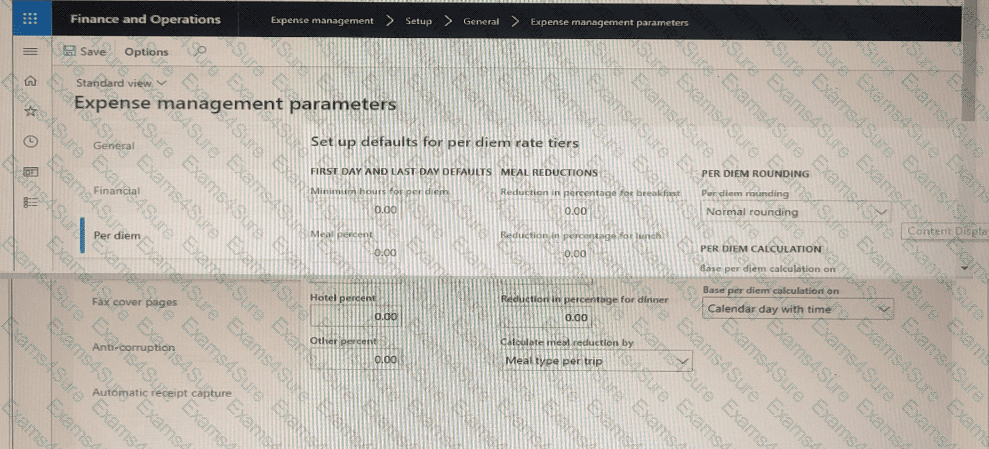The image size is (989, 449).
Task: Go to Home icon in sidebar
Action: (x=30, y=81)
